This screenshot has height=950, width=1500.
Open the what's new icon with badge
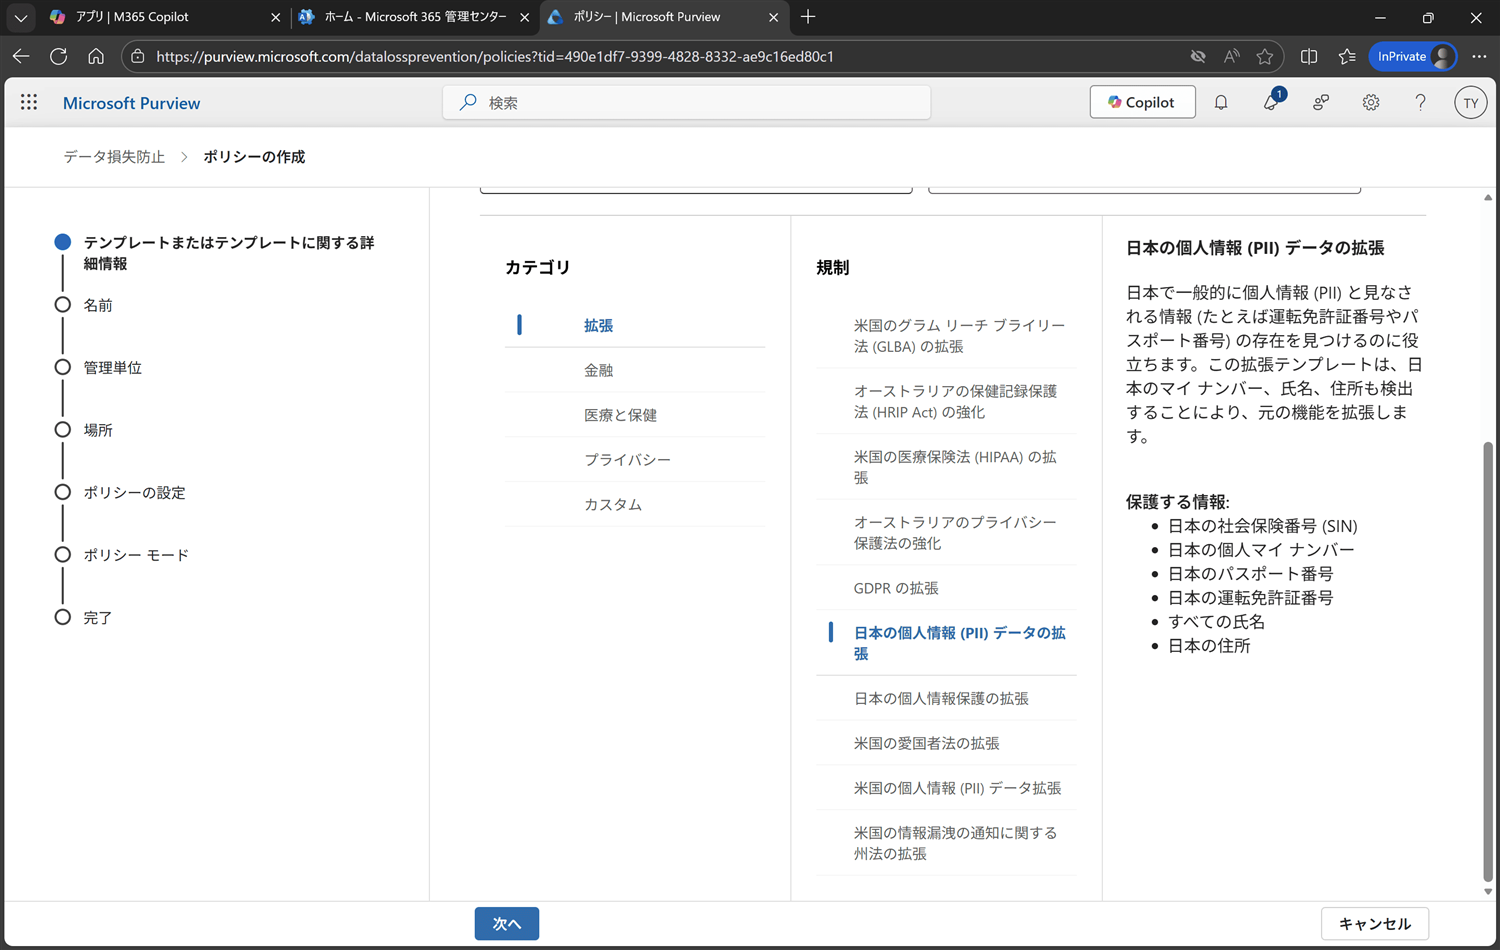point(1272,101)
